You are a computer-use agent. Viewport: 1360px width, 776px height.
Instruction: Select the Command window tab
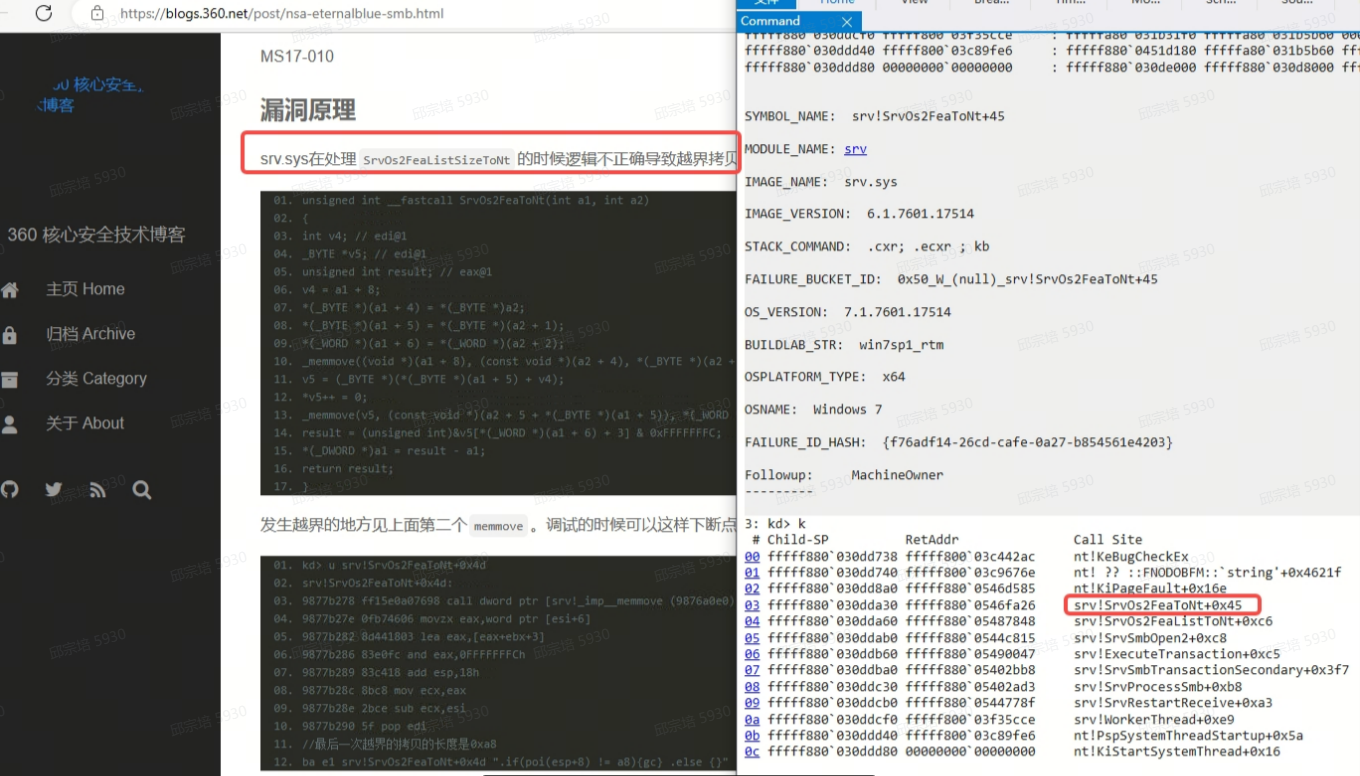[771, 21]
